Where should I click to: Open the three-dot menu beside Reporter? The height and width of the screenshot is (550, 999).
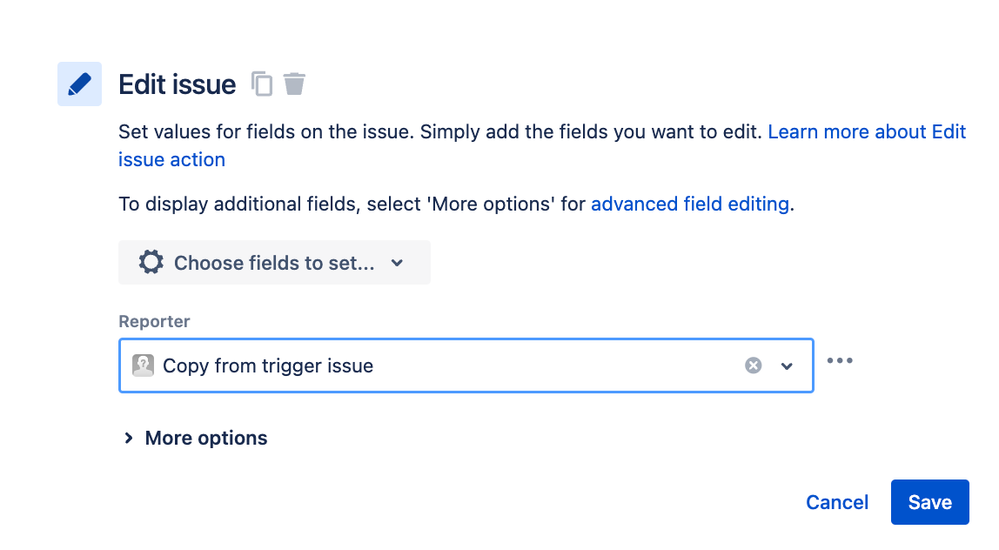[840, 361]
